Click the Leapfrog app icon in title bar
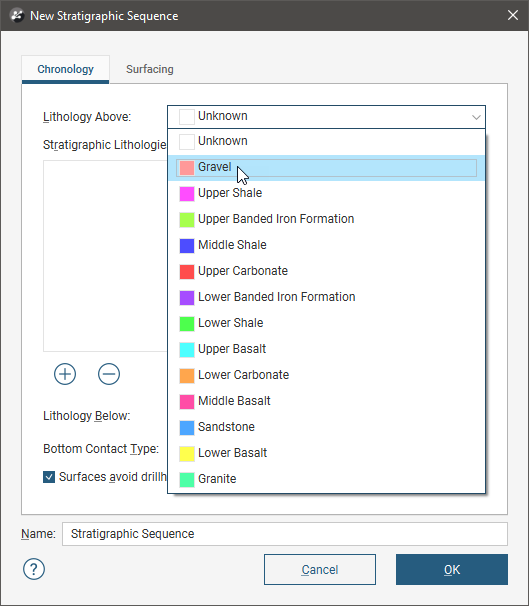This screenshot has height=606, width=529. coord(17,15)
